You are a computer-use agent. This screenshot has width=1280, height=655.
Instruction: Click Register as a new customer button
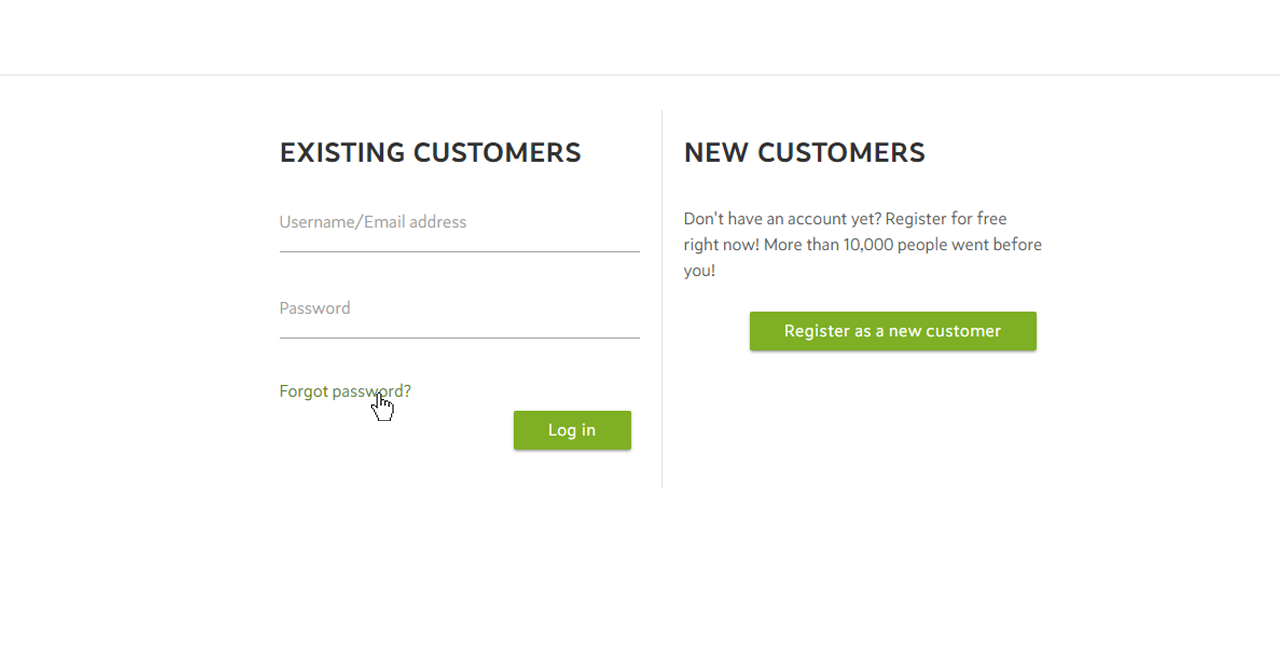893,331
